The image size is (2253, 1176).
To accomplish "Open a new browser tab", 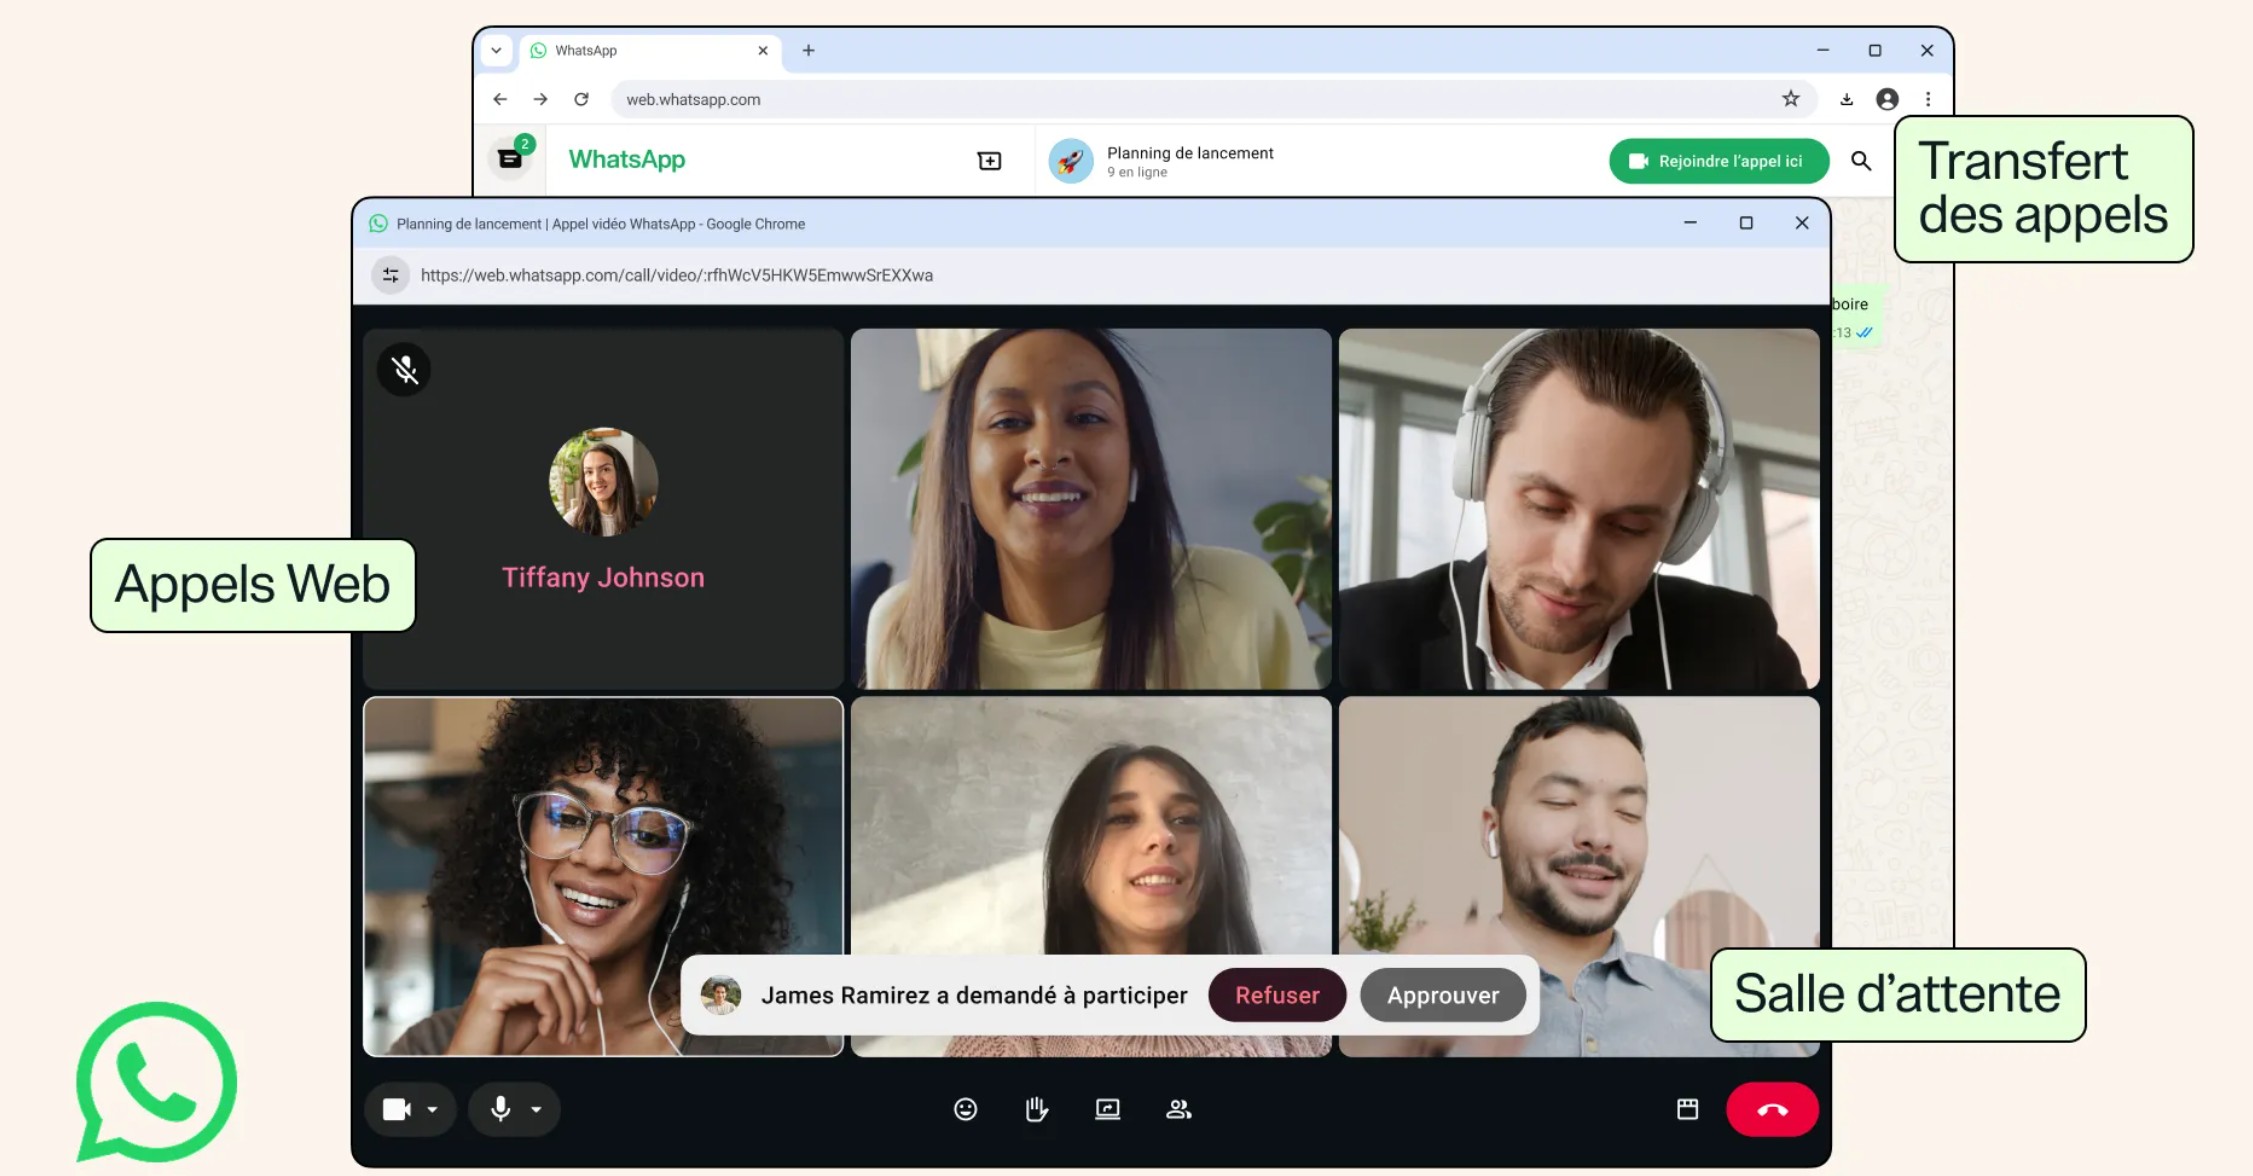I will pyautogui.click(x=808, y=50).
